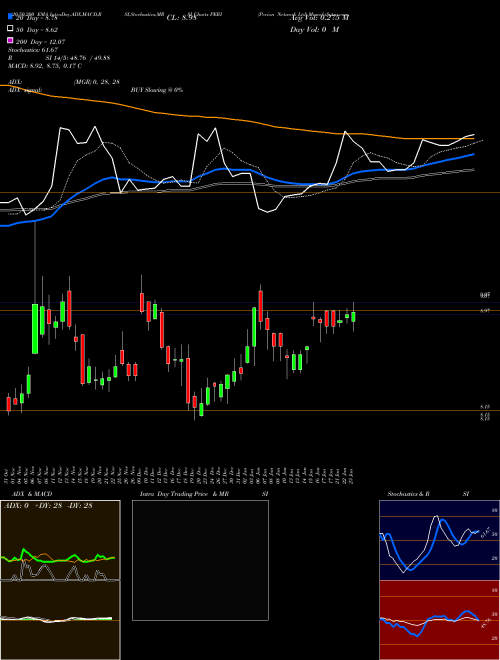This screenshot has height=660, width=500.
Task: Click the 'Intra Day Trading Price & MR' title
Action: (x=184, y=494)
